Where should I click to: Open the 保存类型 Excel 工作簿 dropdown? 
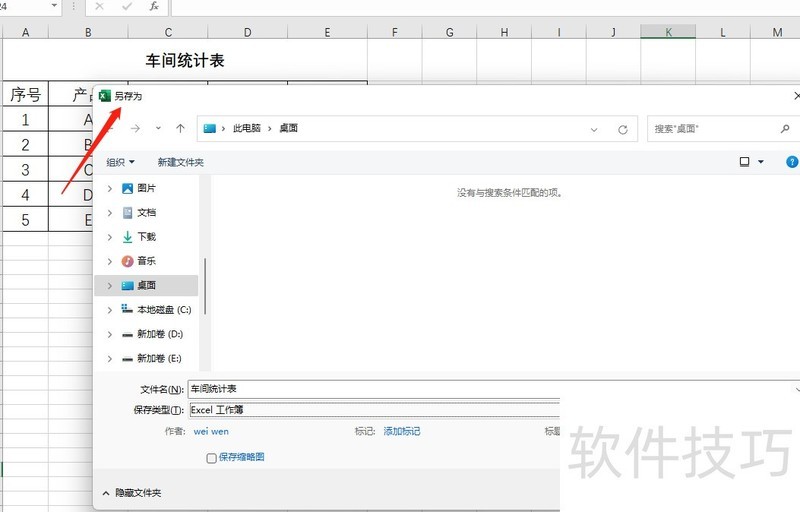click(373, 410)
